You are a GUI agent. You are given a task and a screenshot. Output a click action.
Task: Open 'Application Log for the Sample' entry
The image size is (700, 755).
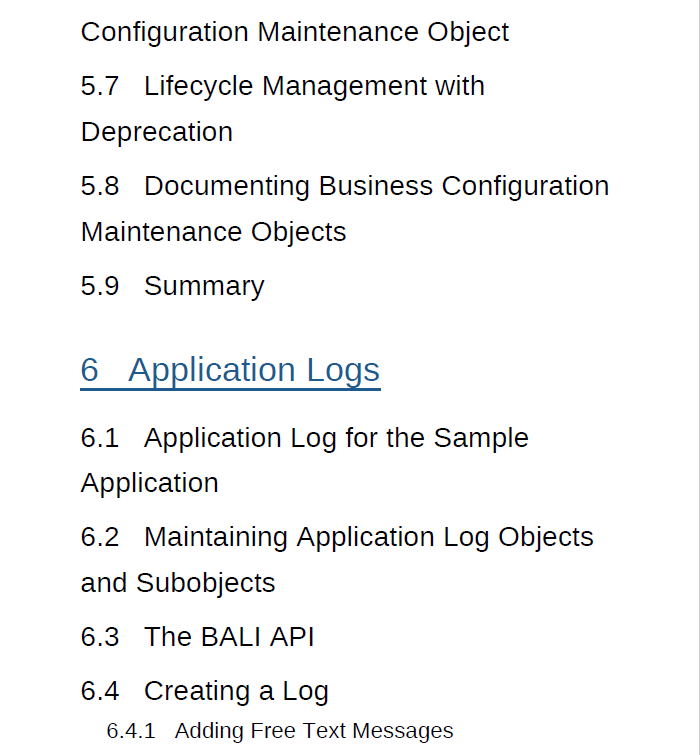coord(336,438)
